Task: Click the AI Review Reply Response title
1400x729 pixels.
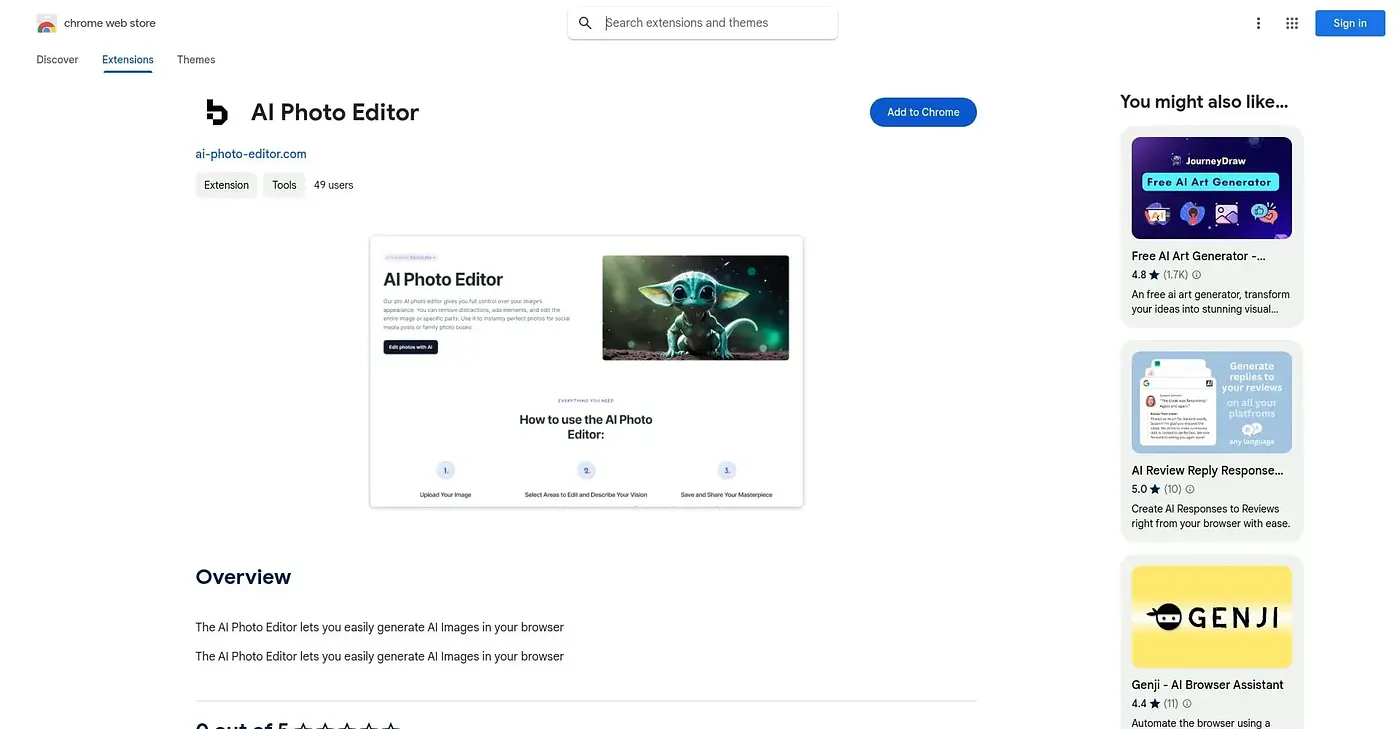Action: [x=1207, y=470]
